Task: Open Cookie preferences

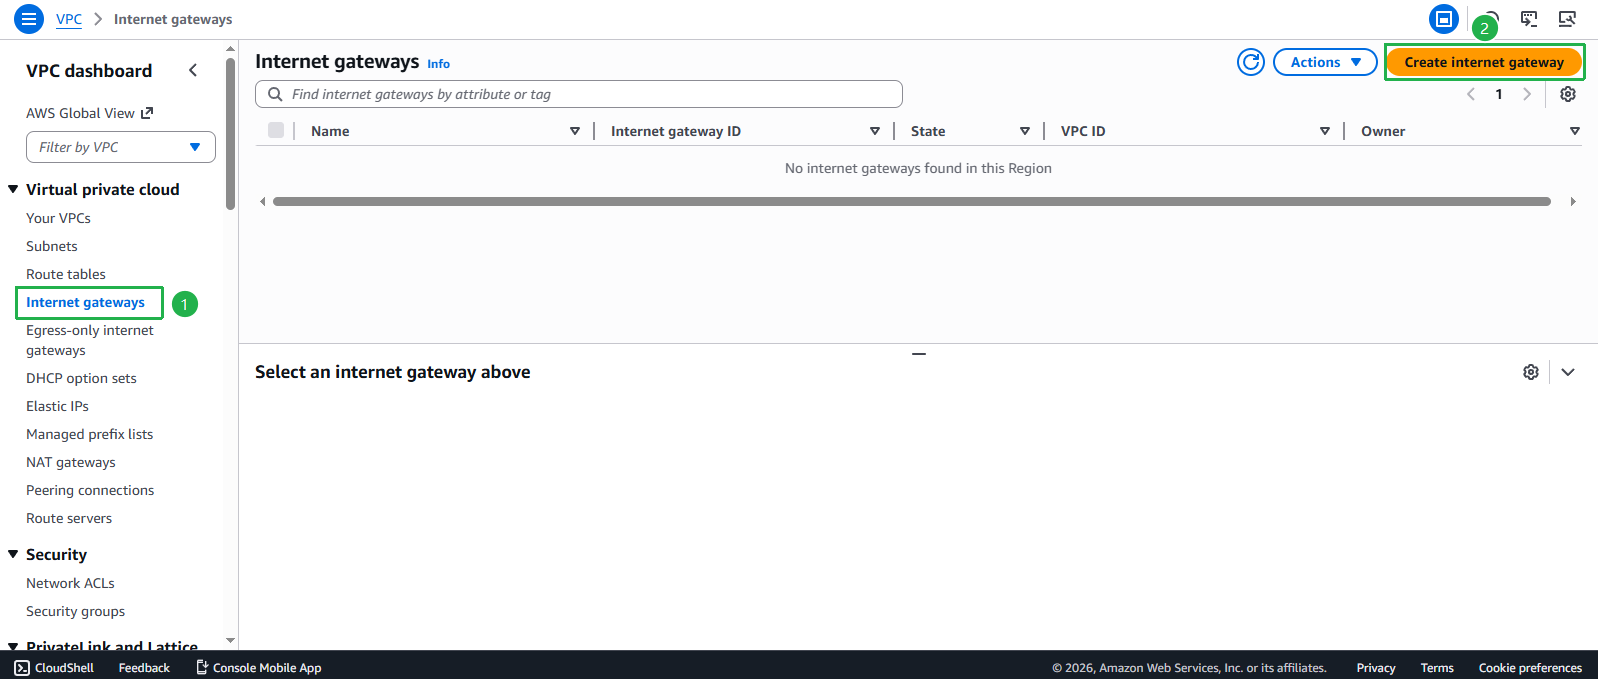Action: tap(1530, 668)
